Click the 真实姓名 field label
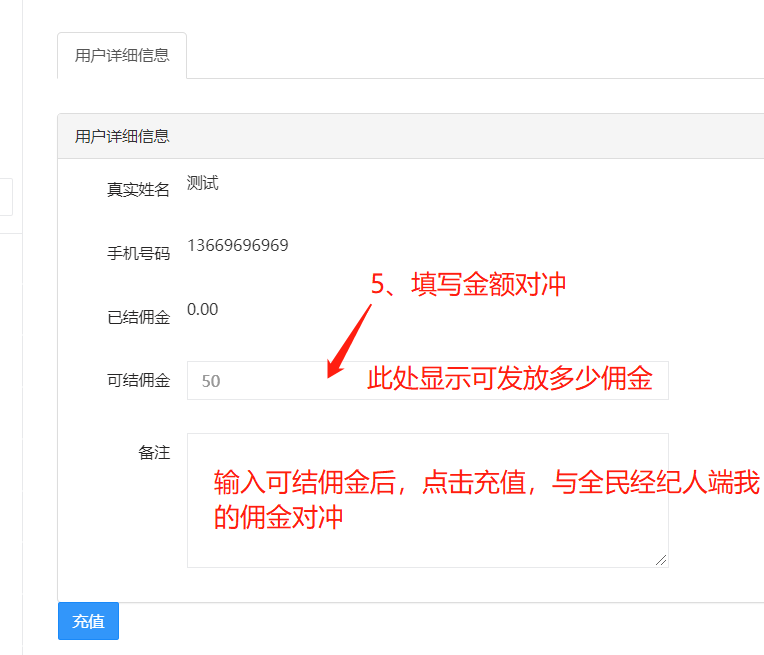The height and width of the screenshot is (655, 764). (x=138, y=190)
